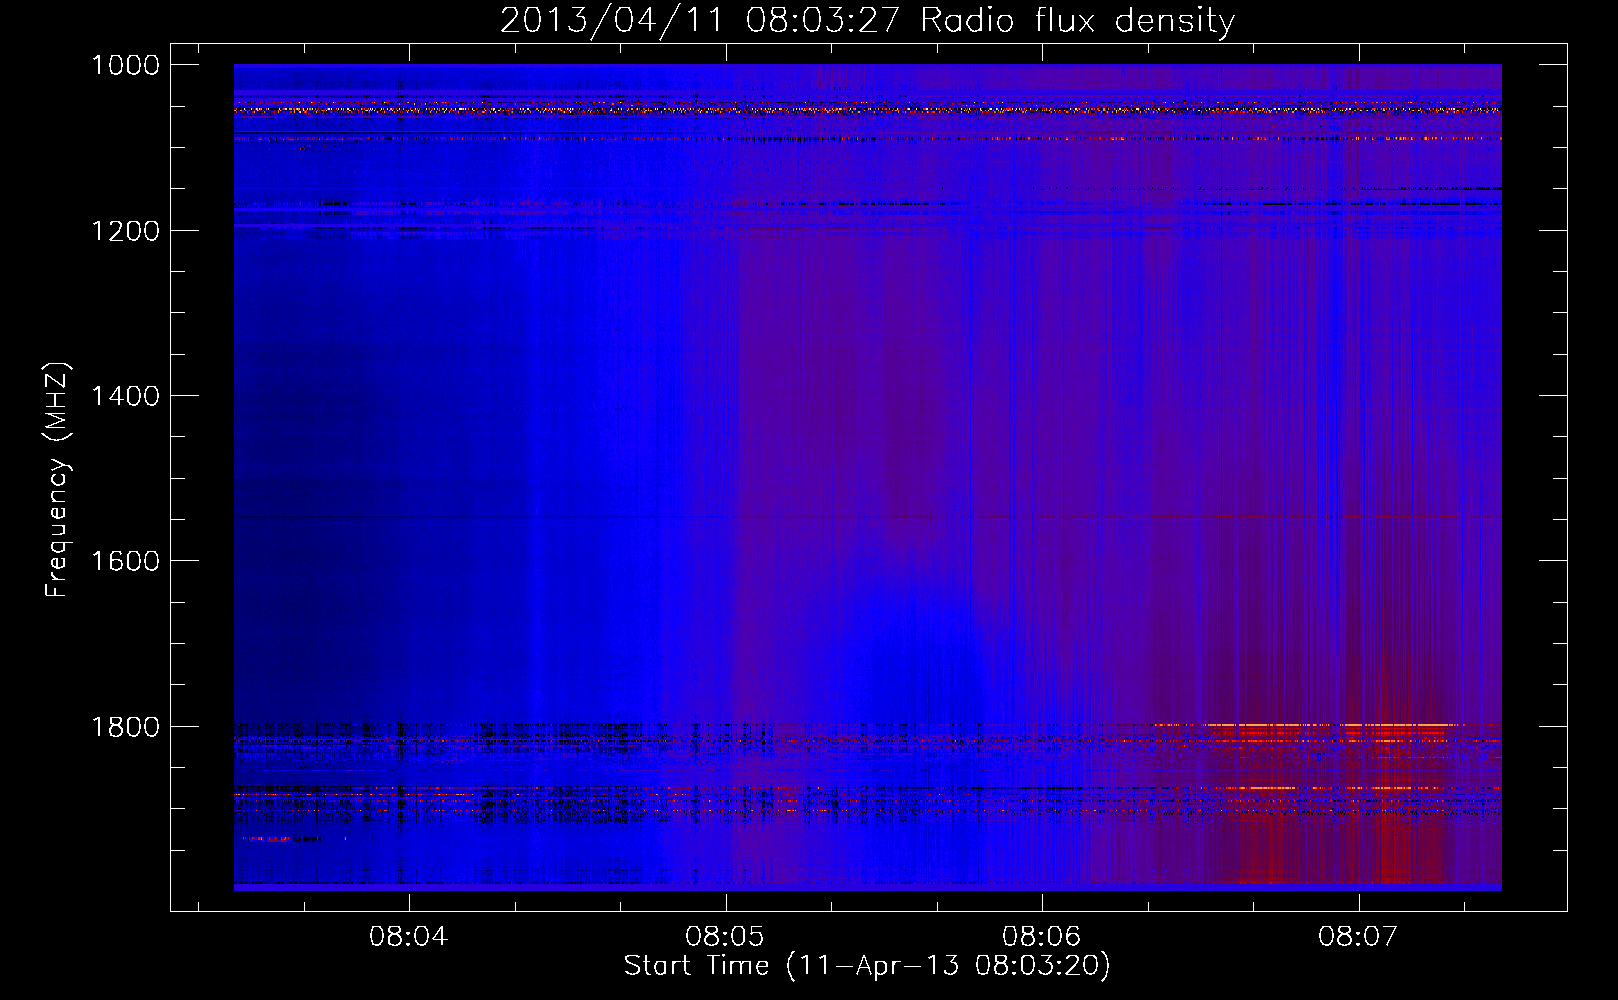Click the 08:06 time tick label

coord(1042,937)
